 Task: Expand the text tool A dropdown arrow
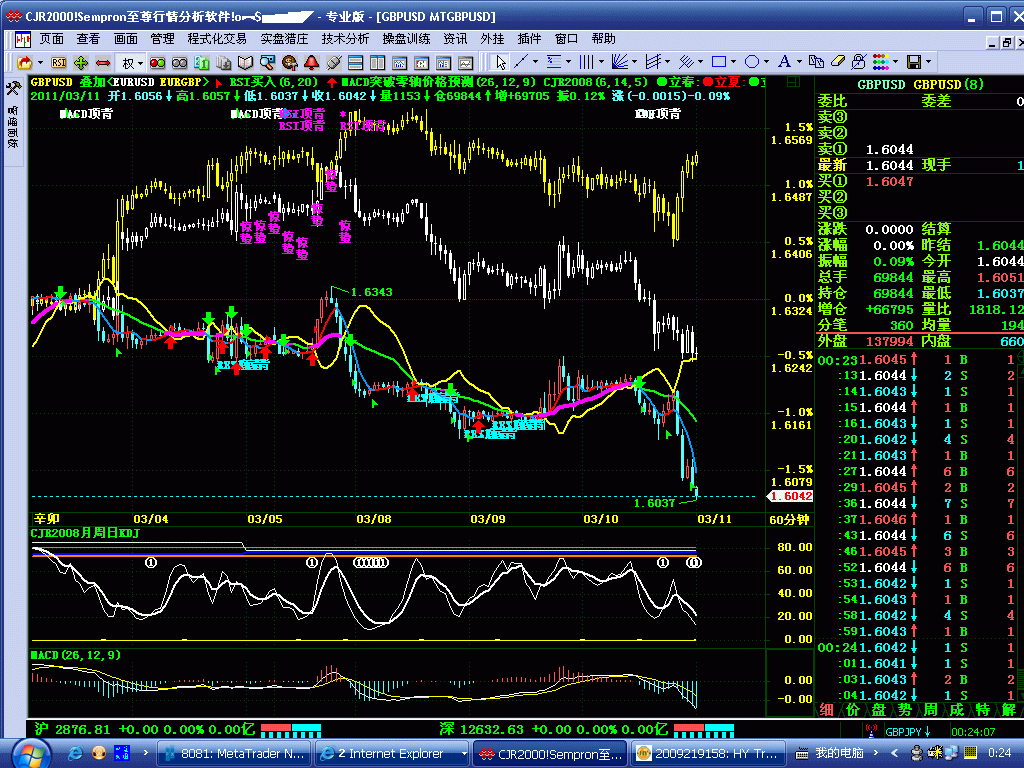pos(799,62)
